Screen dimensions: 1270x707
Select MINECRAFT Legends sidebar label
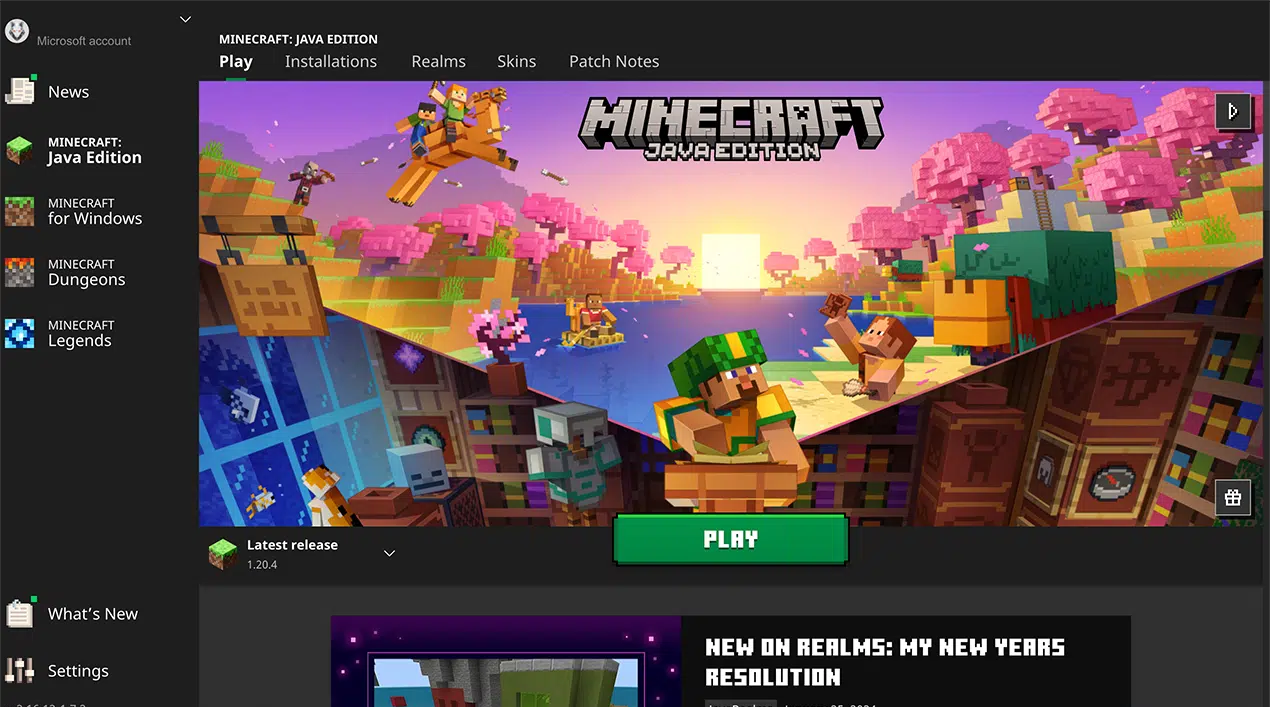[x=81, y=334]
